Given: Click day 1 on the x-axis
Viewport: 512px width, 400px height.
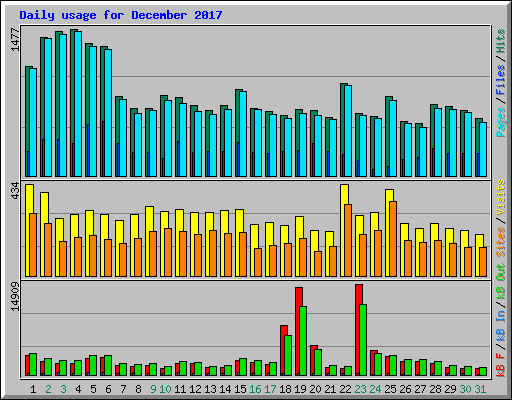Looking at the screenshot, I should click(x=33, y=389).
